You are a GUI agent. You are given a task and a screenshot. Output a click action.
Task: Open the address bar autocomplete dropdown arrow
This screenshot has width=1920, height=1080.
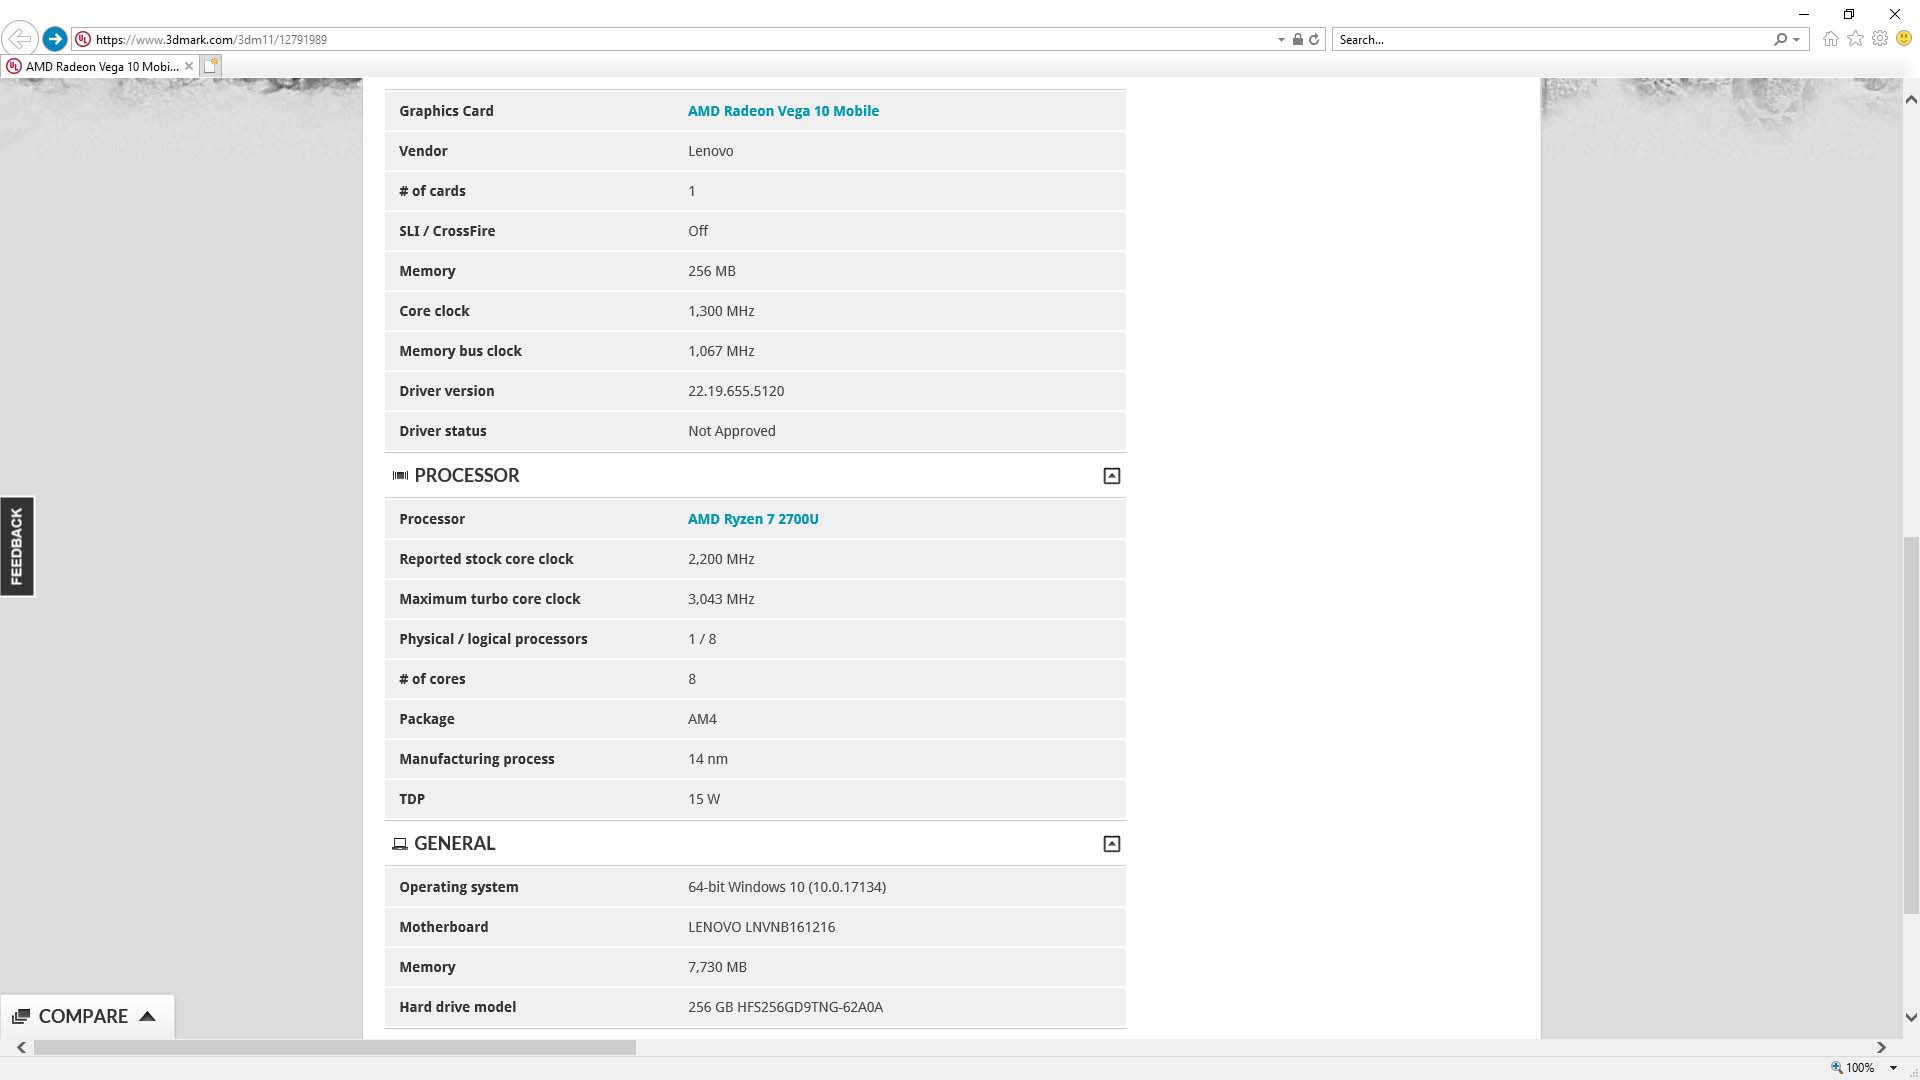coord(1281,40)
